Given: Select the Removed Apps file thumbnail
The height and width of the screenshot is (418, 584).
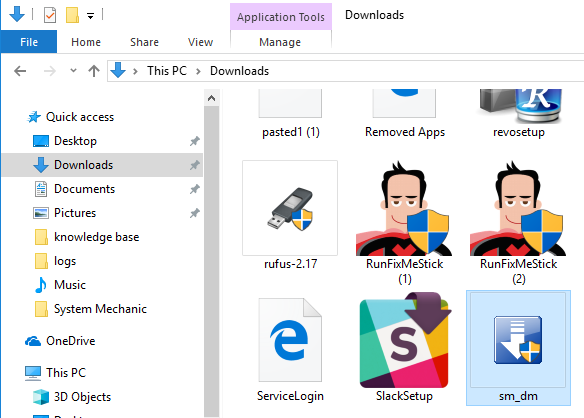Looking at the screenshot, I should 404,103.
